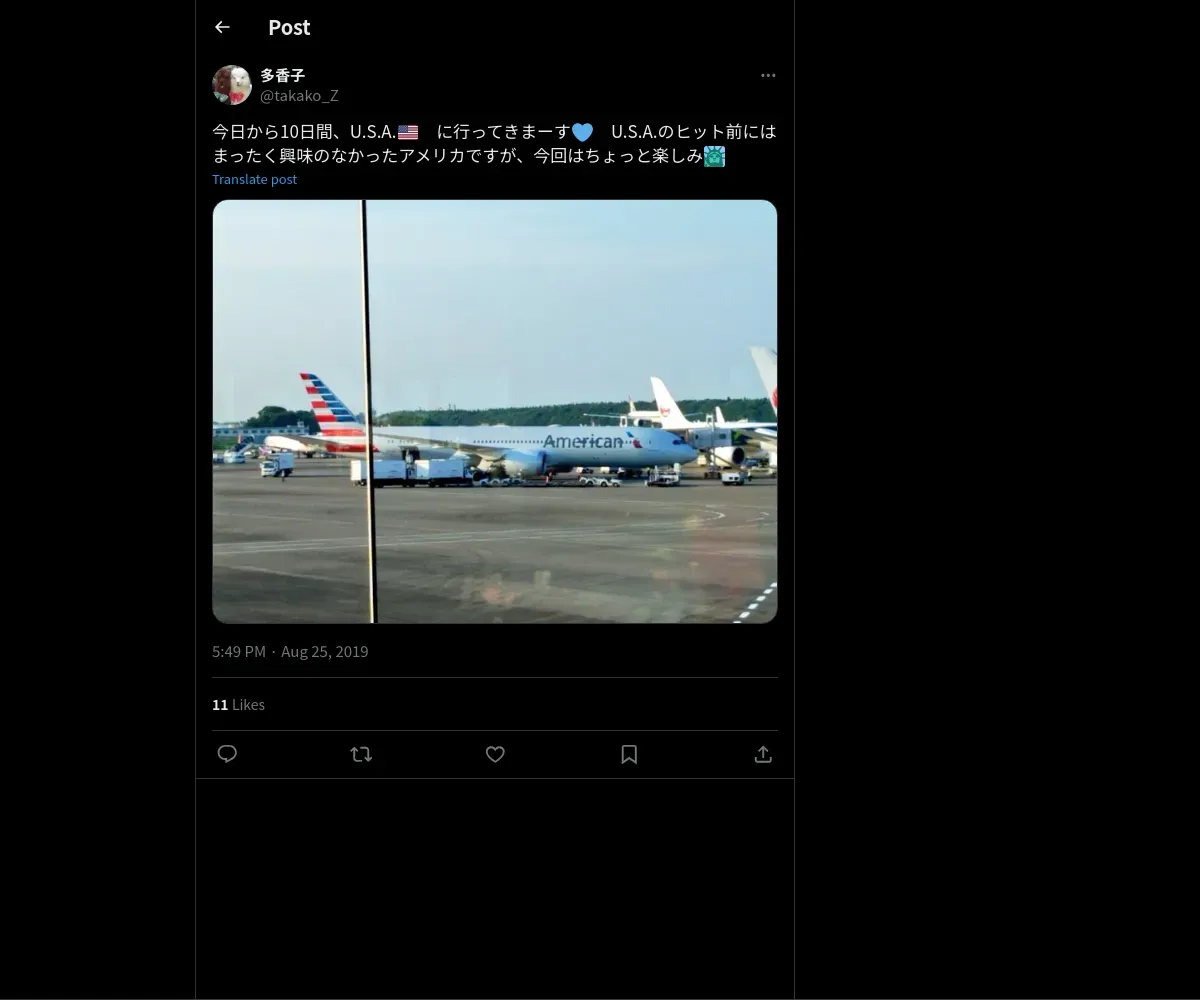Click the Reply speech bubble icon
1200x1000 pixels.
pos(227,754)
